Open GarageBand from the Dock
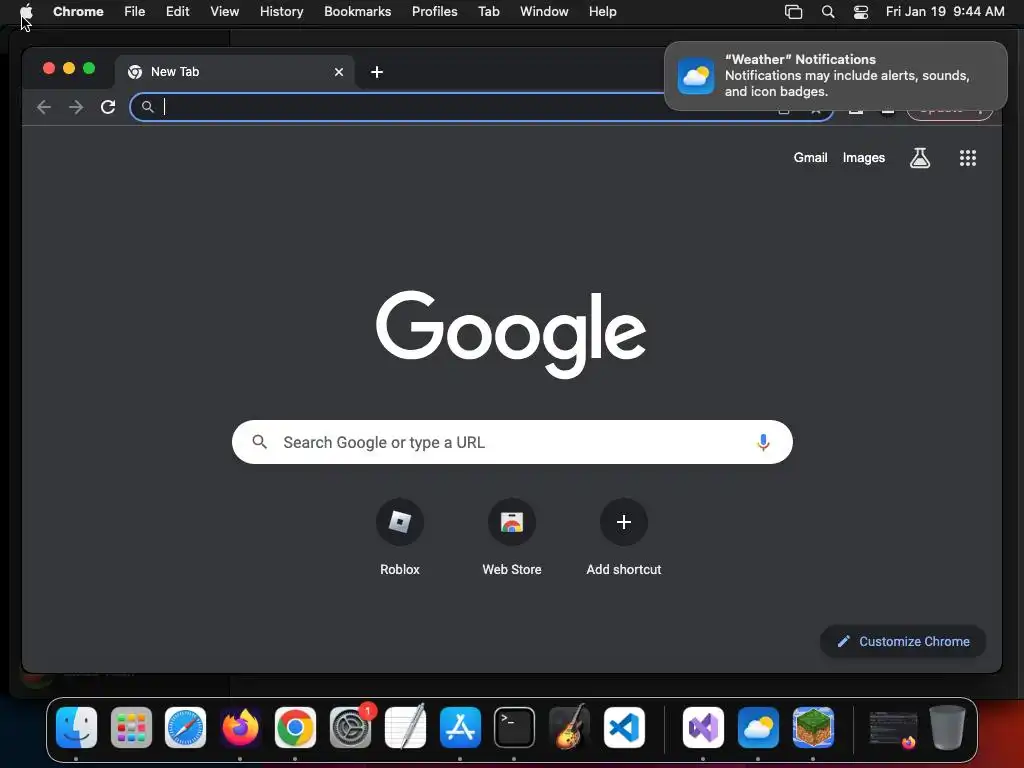Image resolution: width=1024 pixels, height=768 pixels. point(569,728)
